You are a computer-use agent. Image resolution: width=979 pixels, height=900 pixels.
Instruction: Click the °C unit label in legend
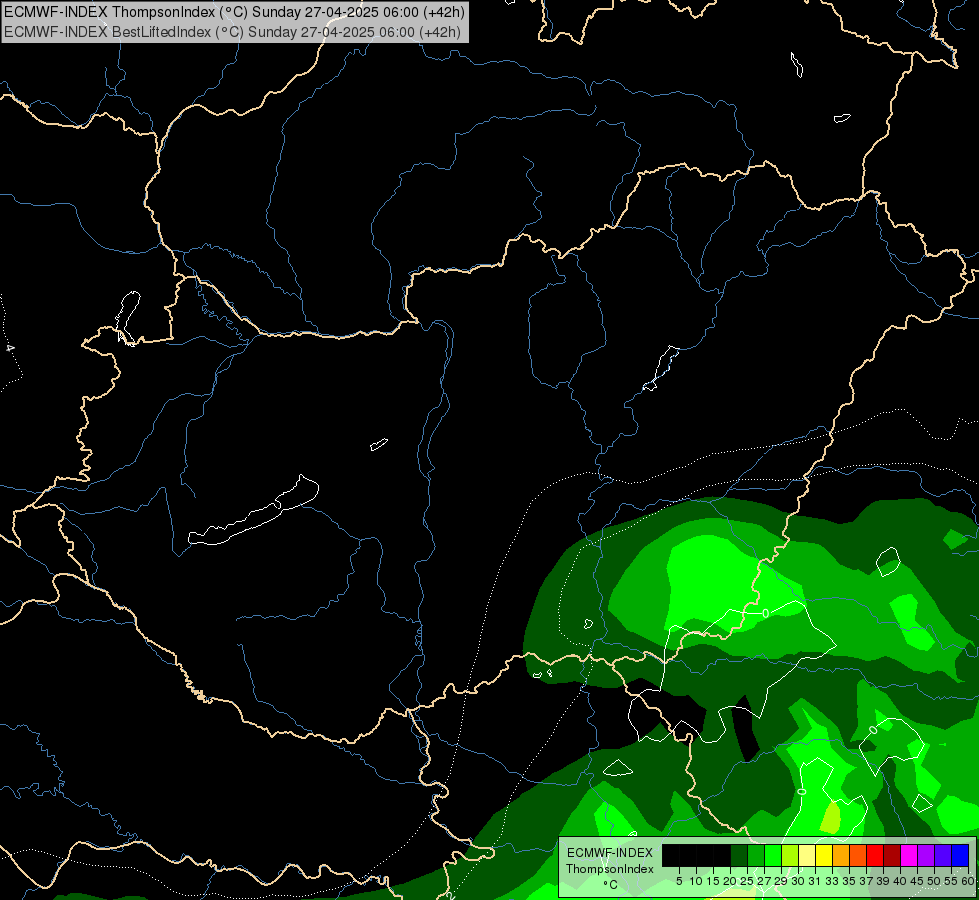611,885
